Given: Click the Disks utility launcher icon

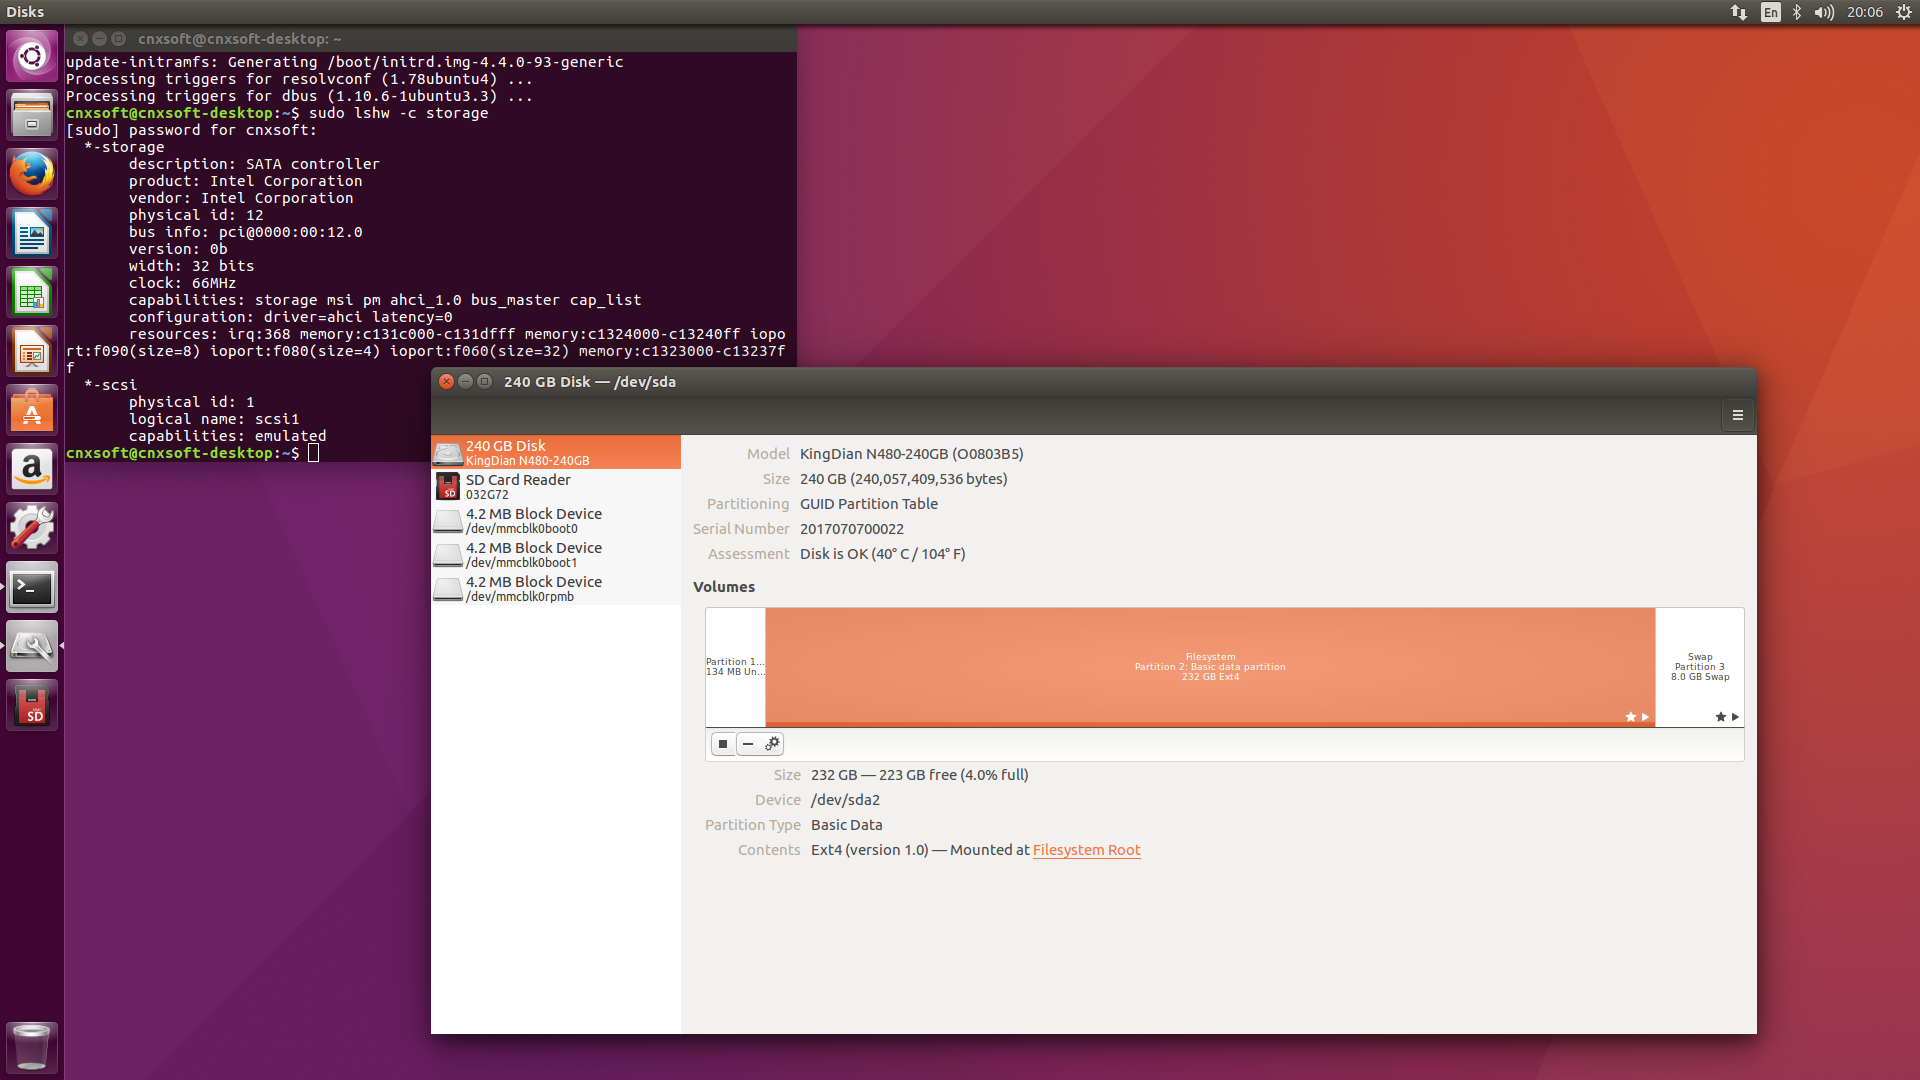Looking at the screenshot, I should click(32, 646).
